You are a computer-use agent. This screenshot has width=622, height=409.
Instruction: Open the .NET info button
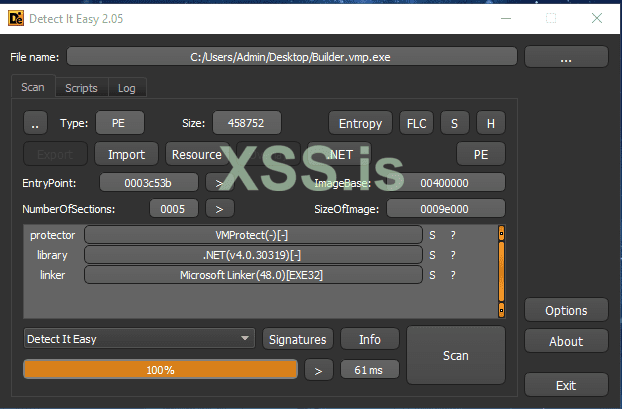point(340,154)
